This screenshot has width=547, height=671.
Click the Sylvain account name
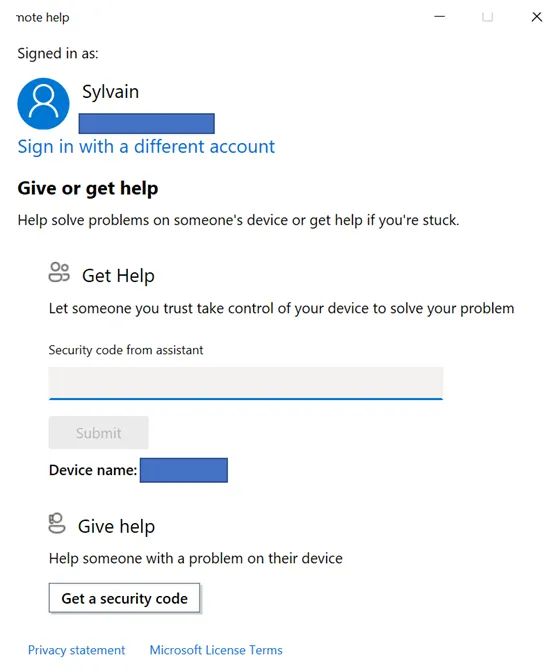click(110, 92)
